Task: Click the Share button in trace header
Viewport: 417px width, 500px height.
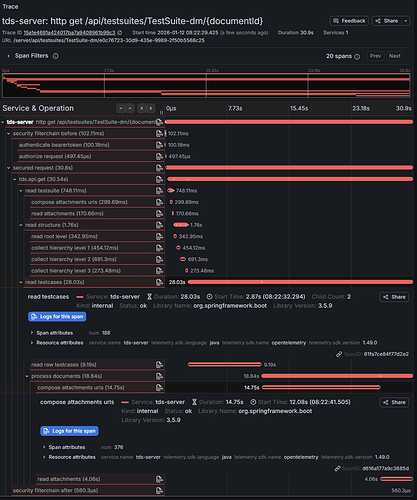Action: (387, 21)
